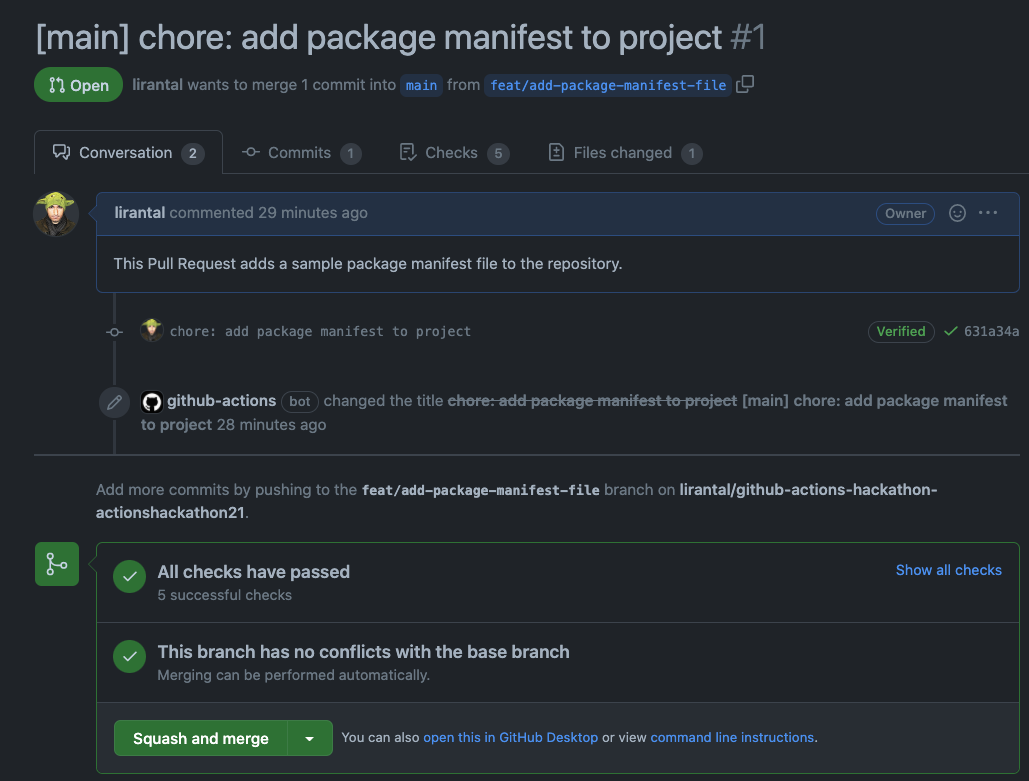Image resolution: width=1029 pixels, height=781 pixels.
Task: Expand Show all checks
Action: [948, 570]
